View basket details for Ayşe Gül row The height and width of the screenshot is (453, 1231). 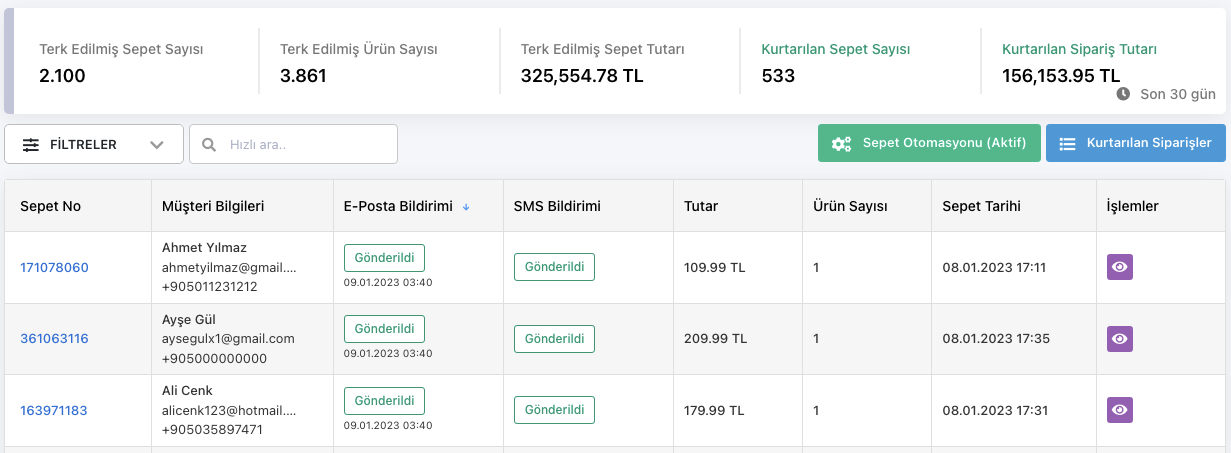click(x=1120, y=339)
